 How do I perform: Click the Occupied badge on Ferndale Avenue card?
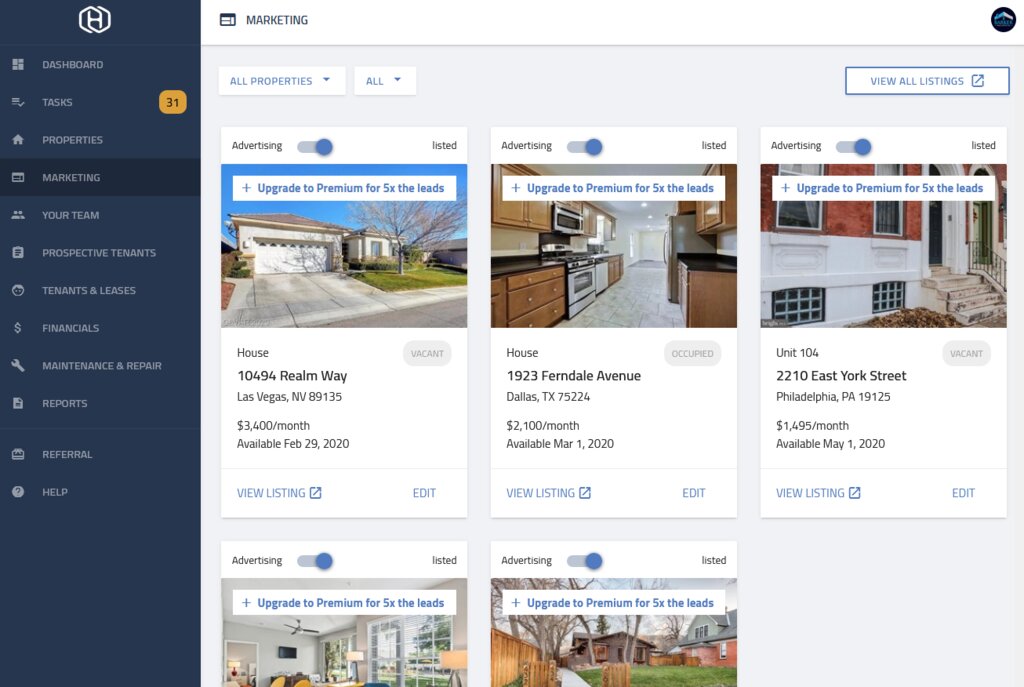(692, 353)
